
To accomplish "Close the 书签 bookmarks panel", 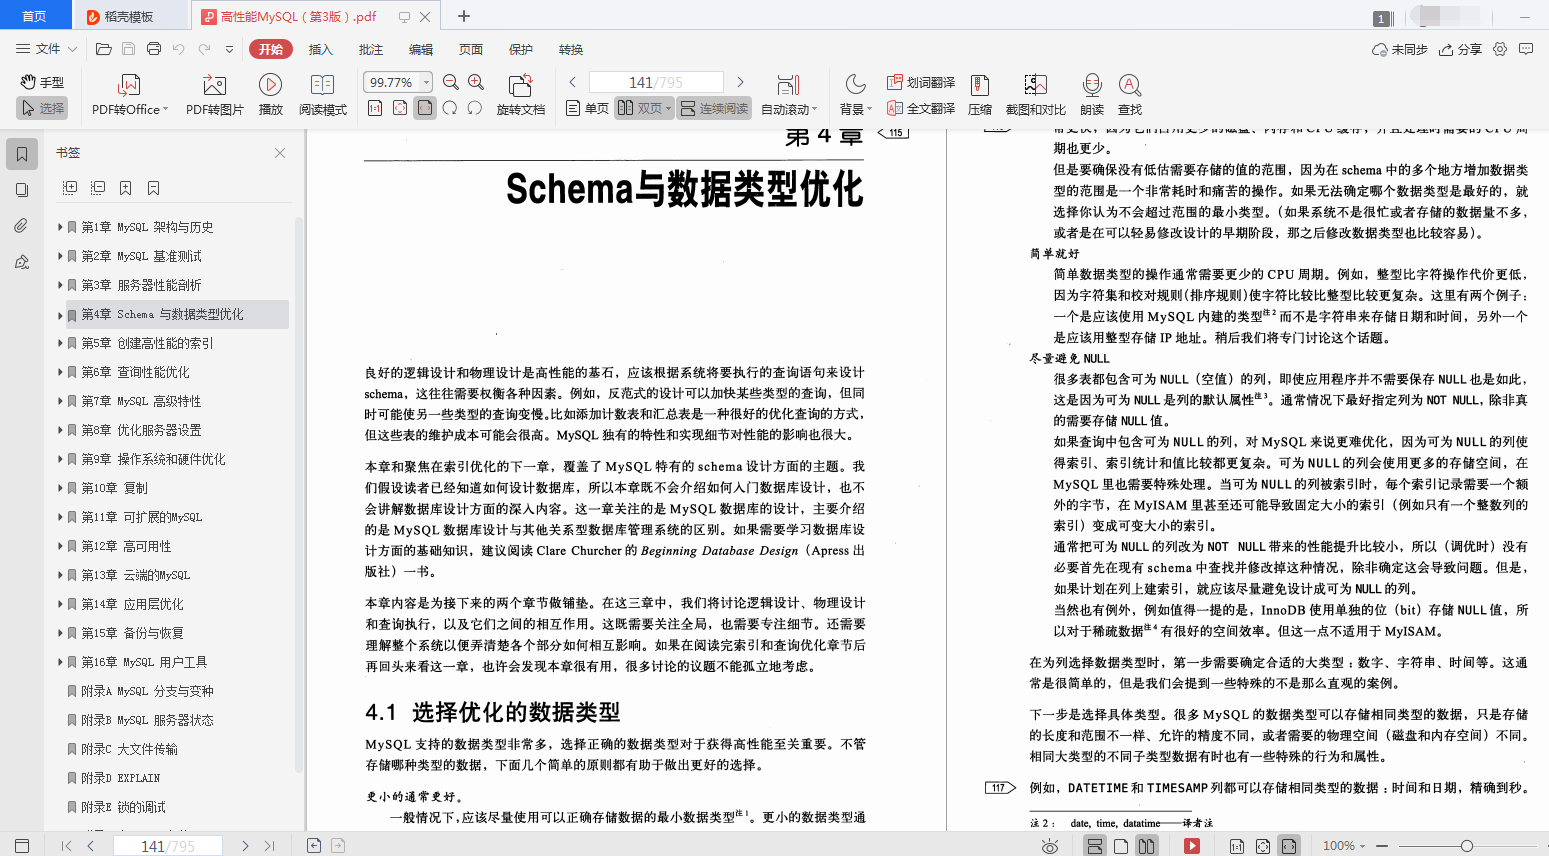I will click(x=280, y=153).
